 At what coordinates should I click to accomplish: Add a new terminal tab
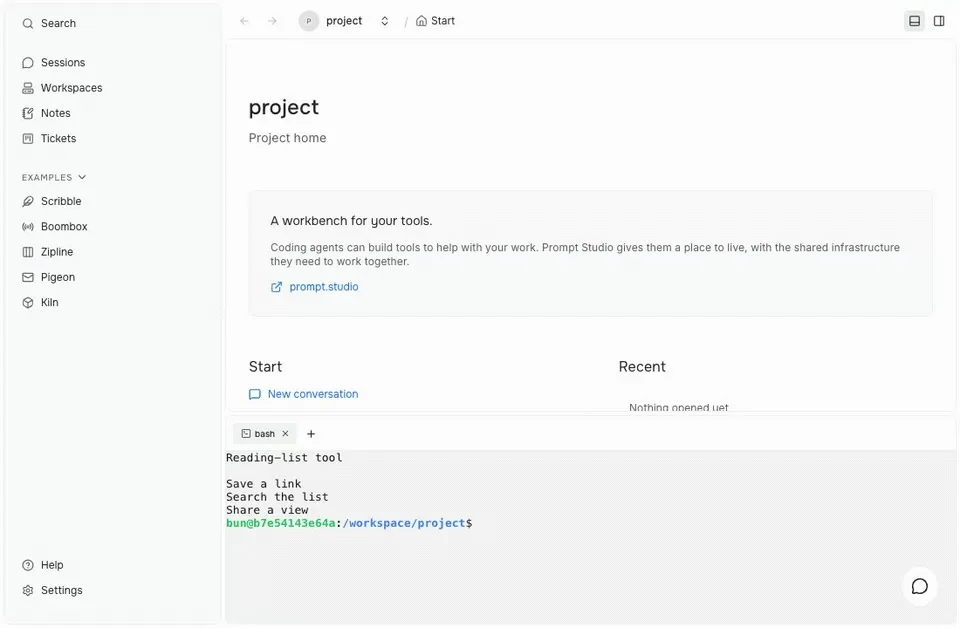311,433
